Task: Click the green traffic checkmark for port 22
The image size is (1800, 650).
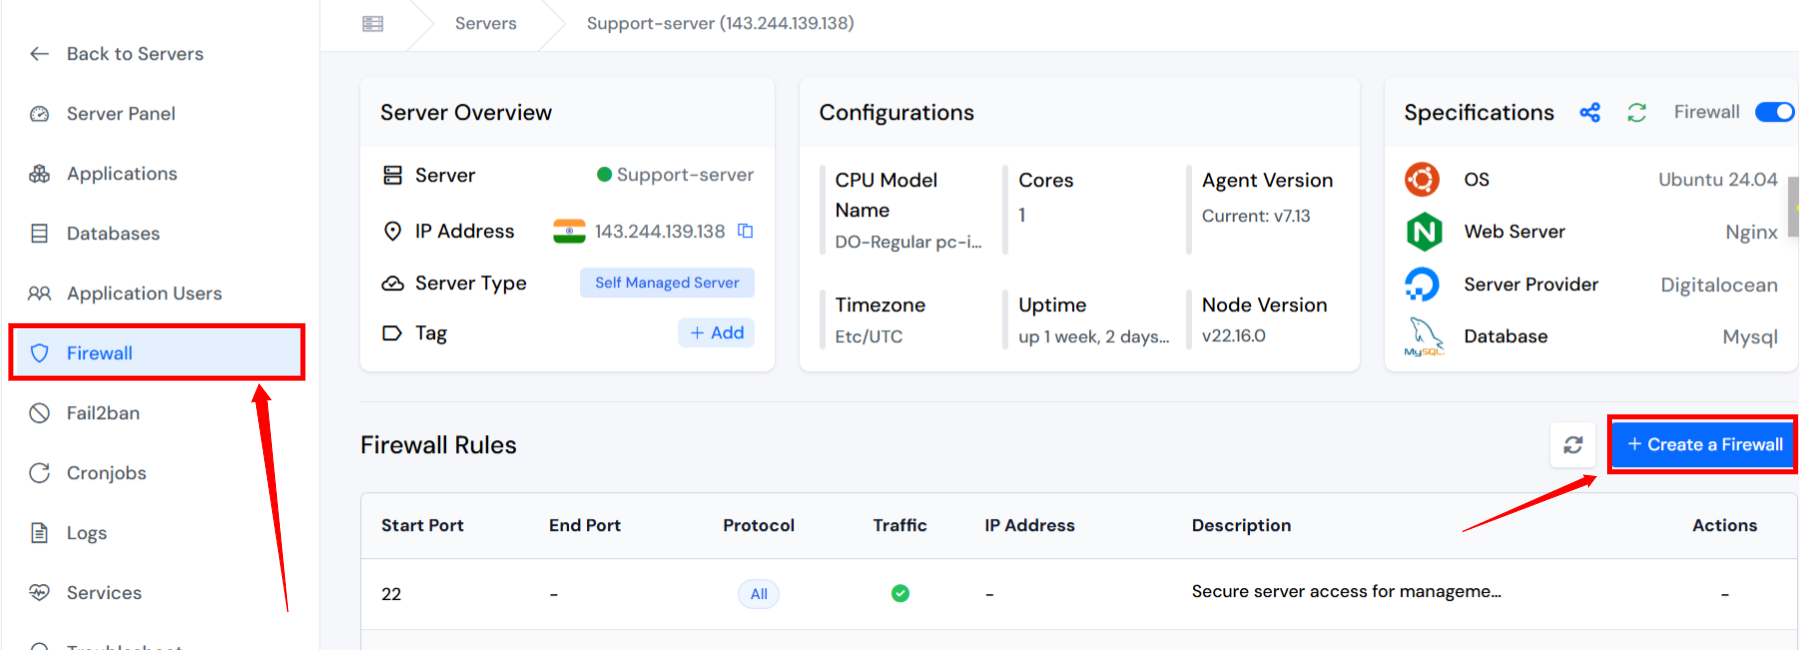Action: point(900,594)
